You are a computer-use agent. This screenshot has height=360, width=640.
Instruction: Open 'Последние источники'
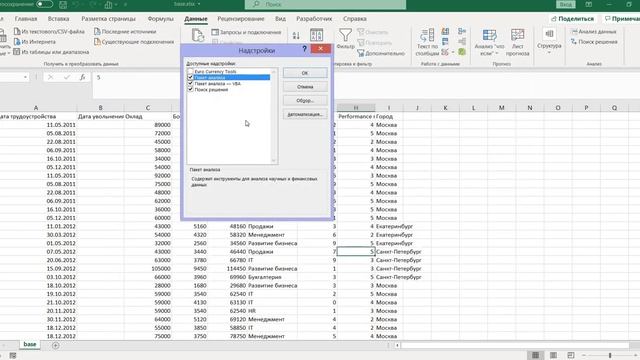125,31
